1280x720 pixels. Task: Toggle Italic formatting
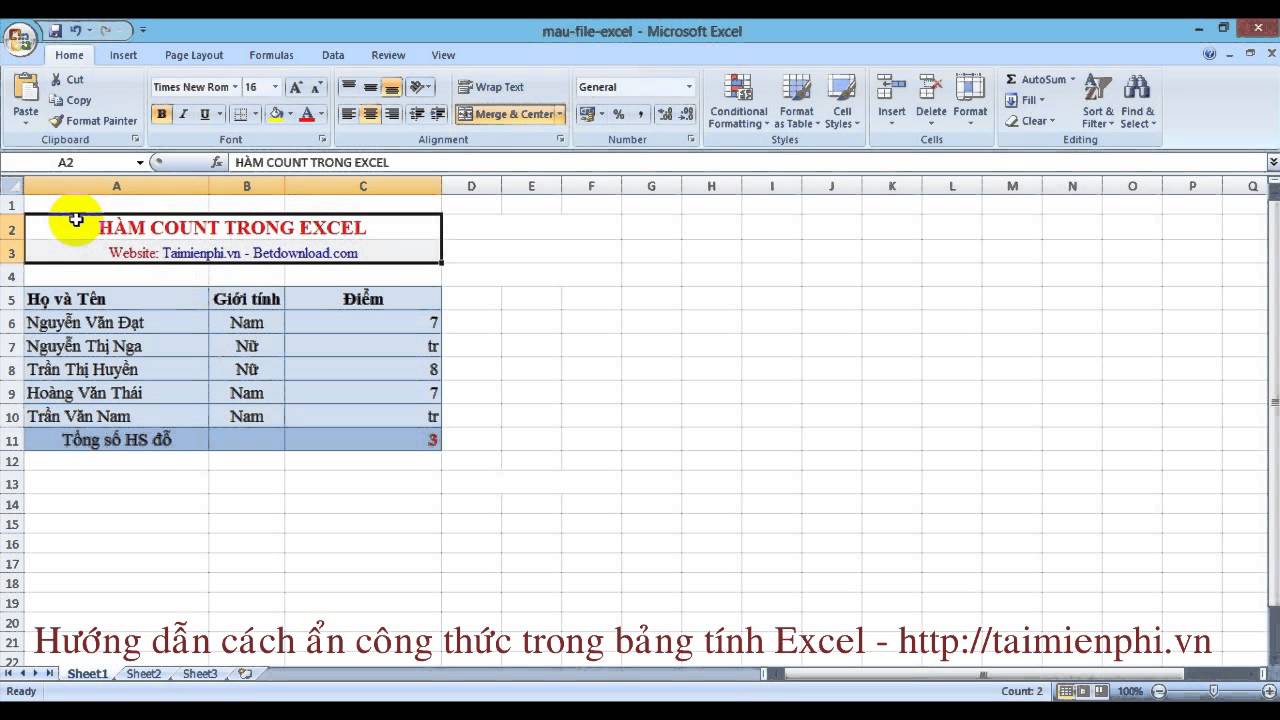click(x=183, y=114)
